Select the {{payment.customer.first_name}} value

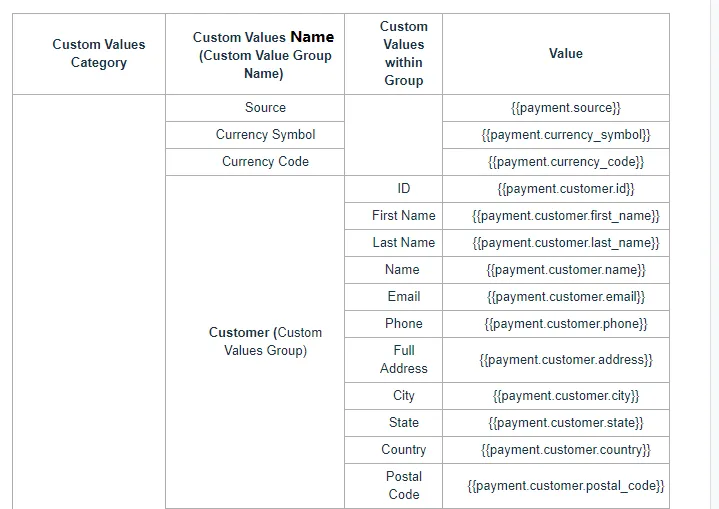[x=565, y=215]
